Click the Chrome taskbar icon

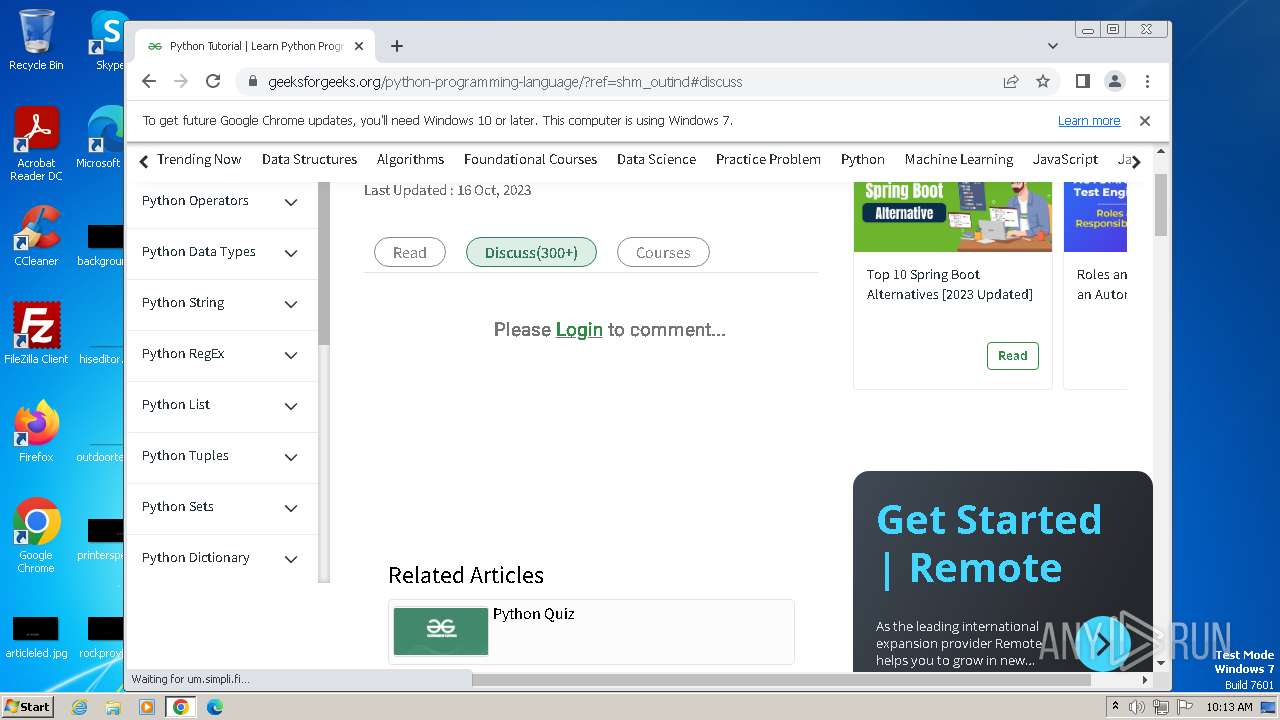pos(181,707)
